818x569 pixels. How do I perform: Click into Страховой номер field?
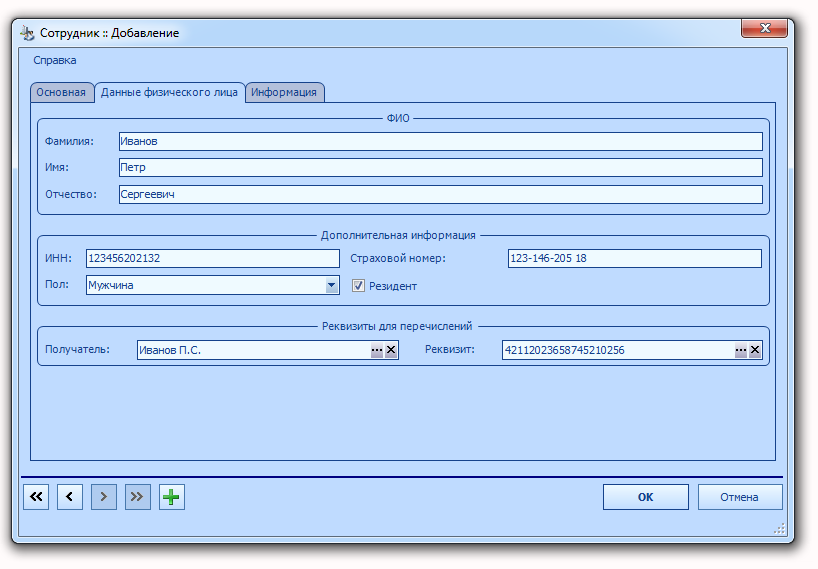click(x=635, y=258)
